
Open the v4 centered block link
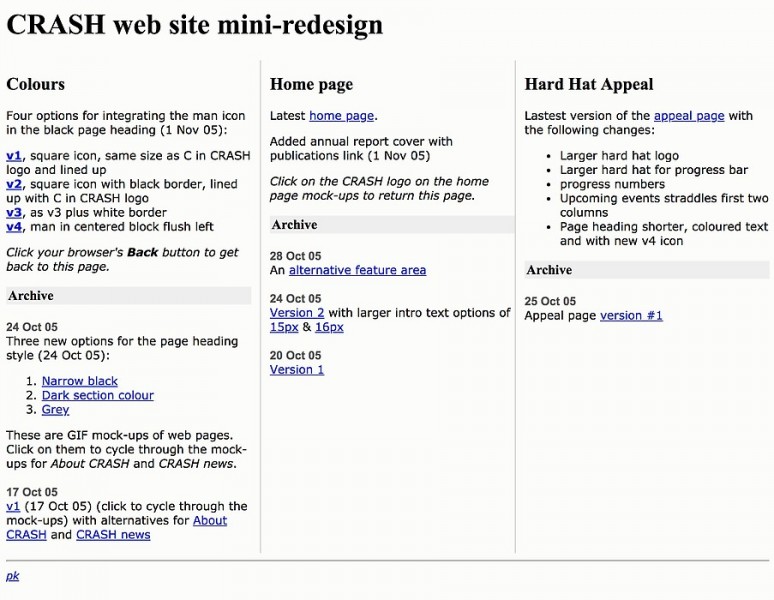(x=14, y=227)
